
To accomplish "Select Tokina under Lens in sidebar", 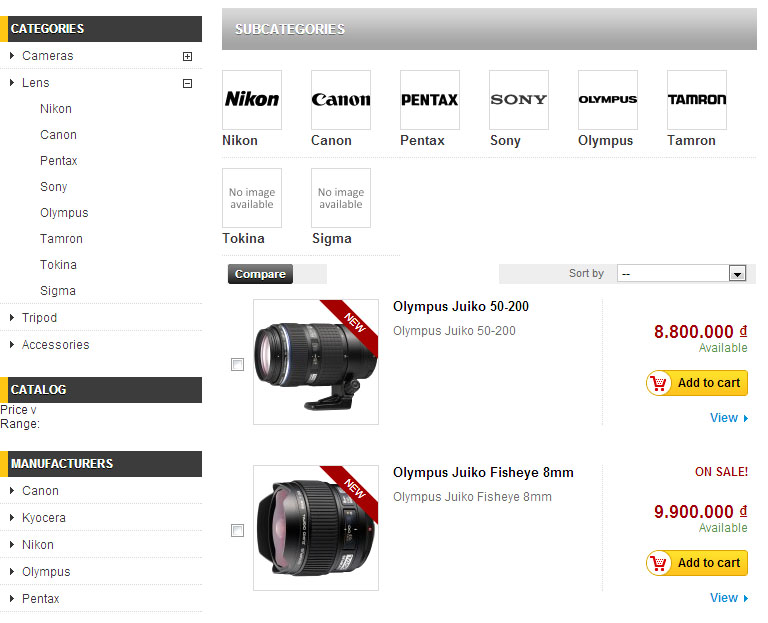I will 58,264.
